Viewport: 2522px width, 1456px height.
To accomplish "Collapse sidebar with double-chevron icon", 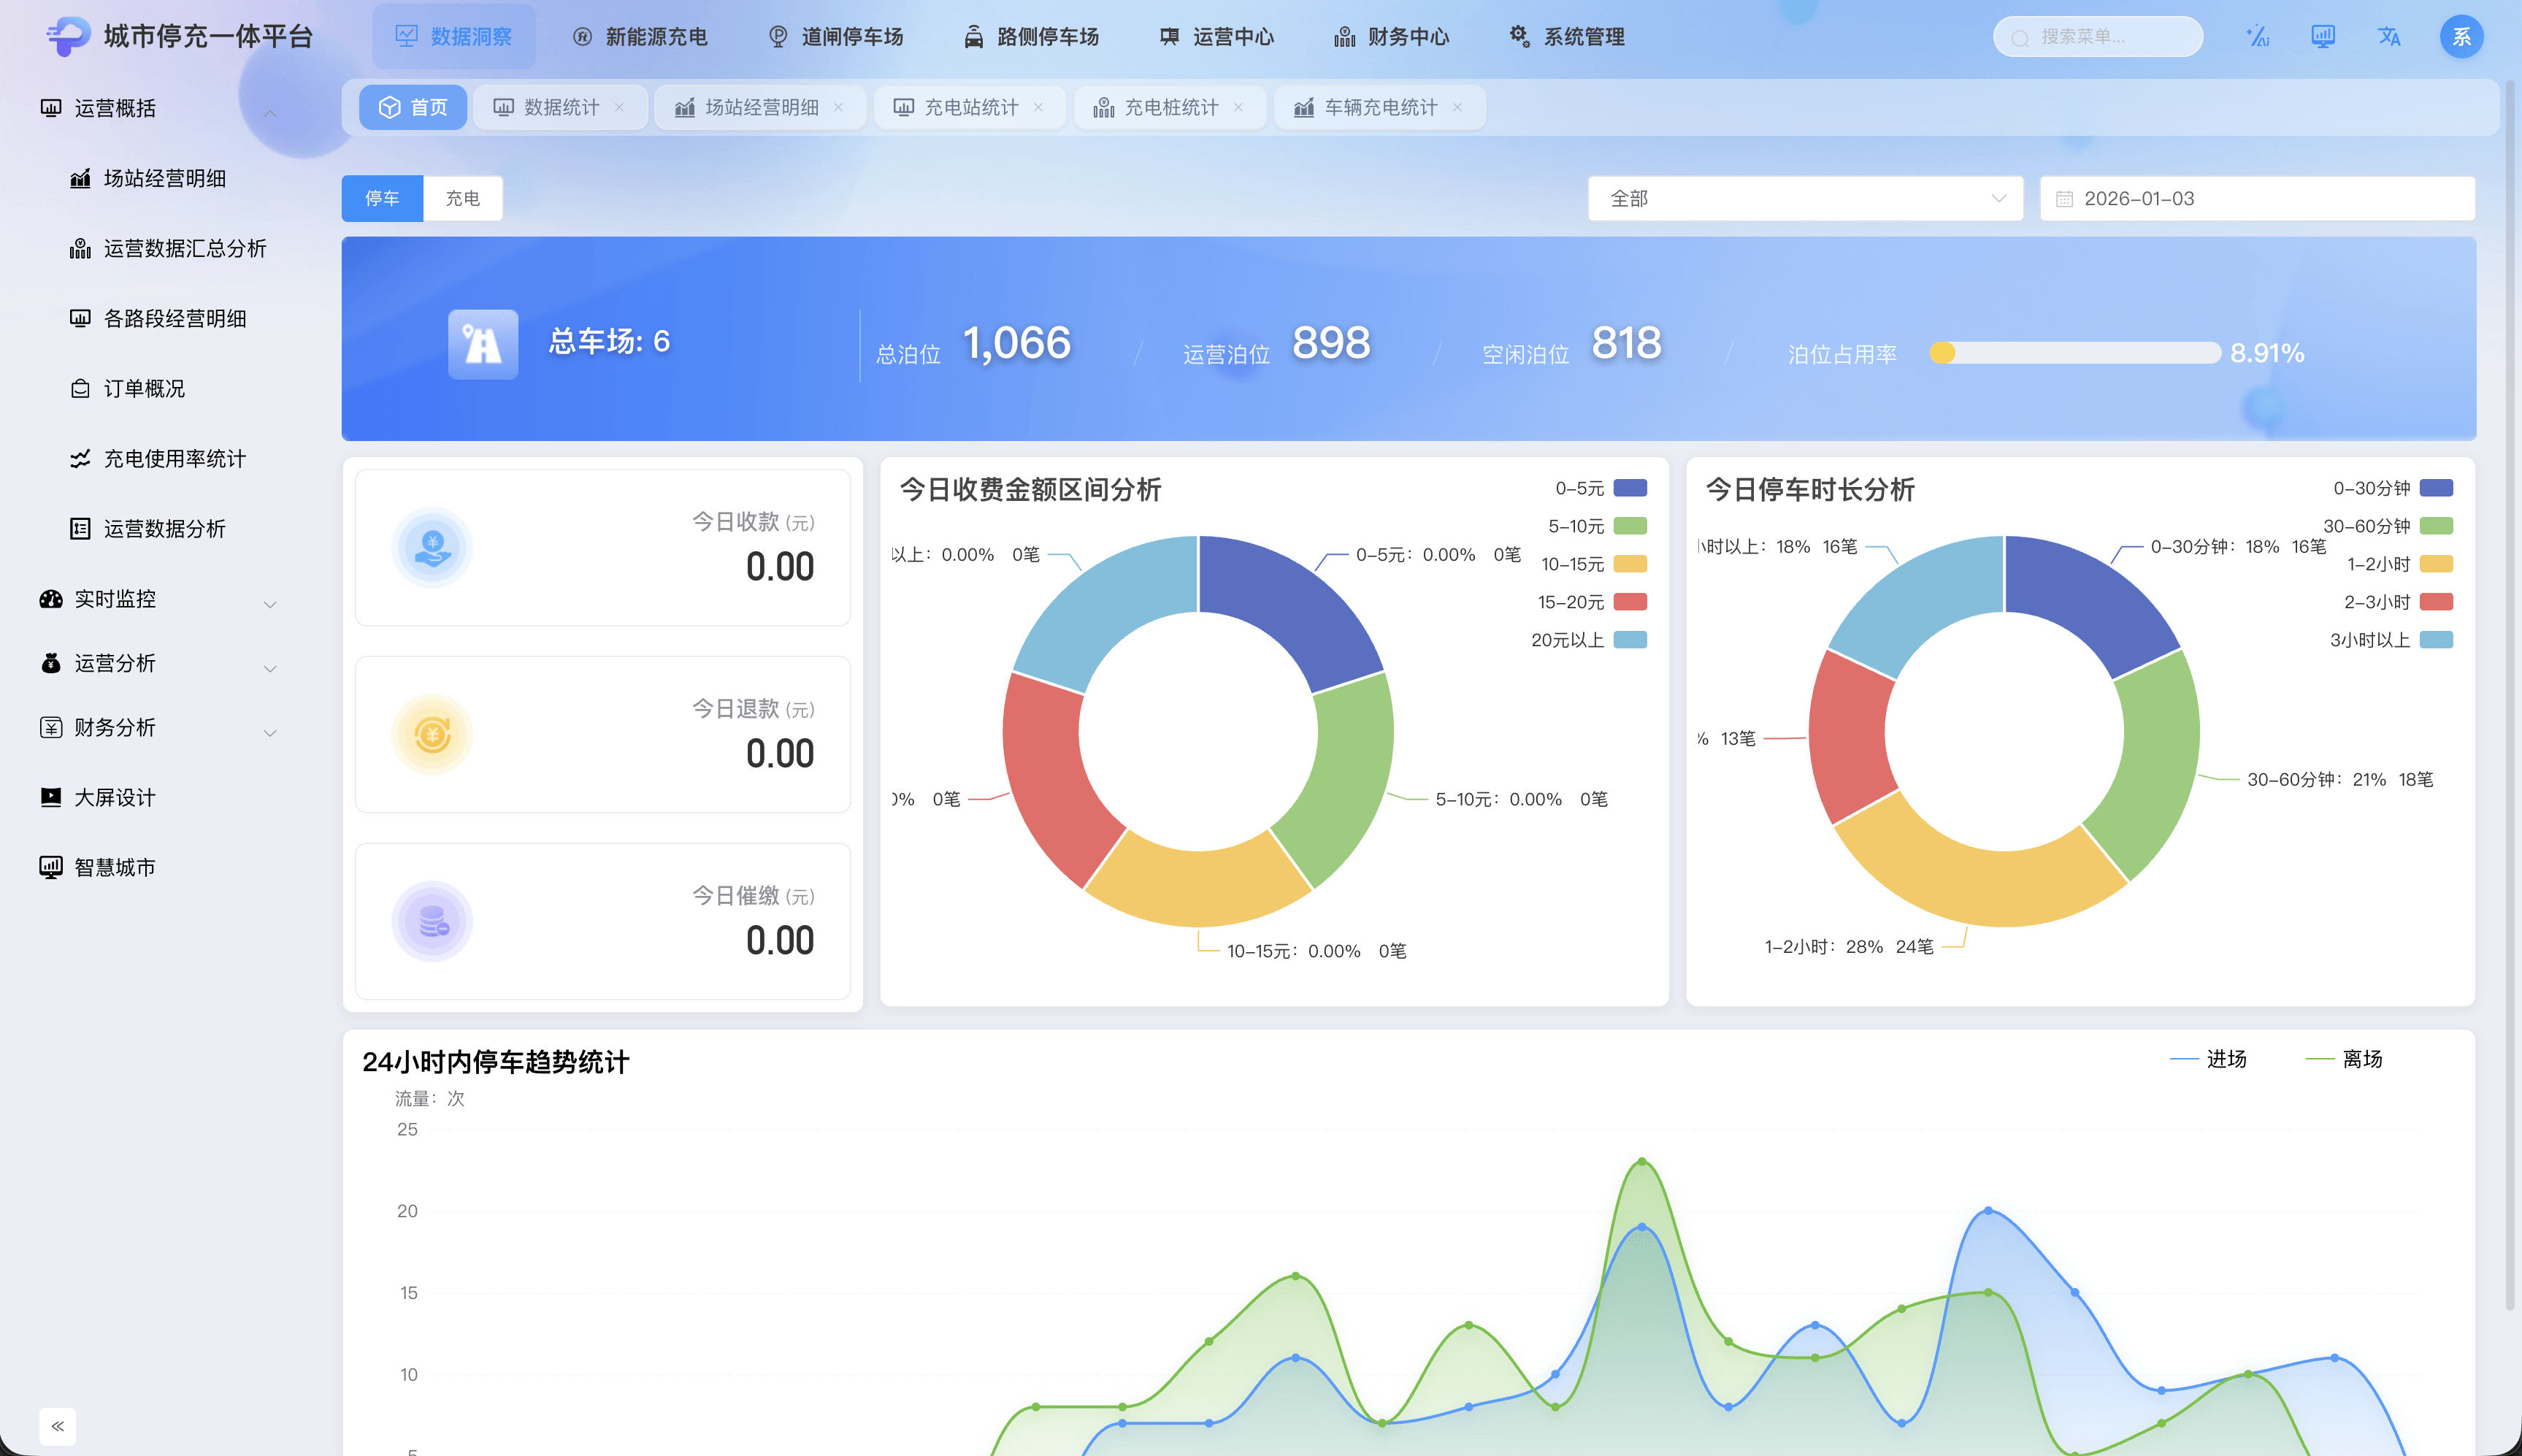I will click(57, 1426).
